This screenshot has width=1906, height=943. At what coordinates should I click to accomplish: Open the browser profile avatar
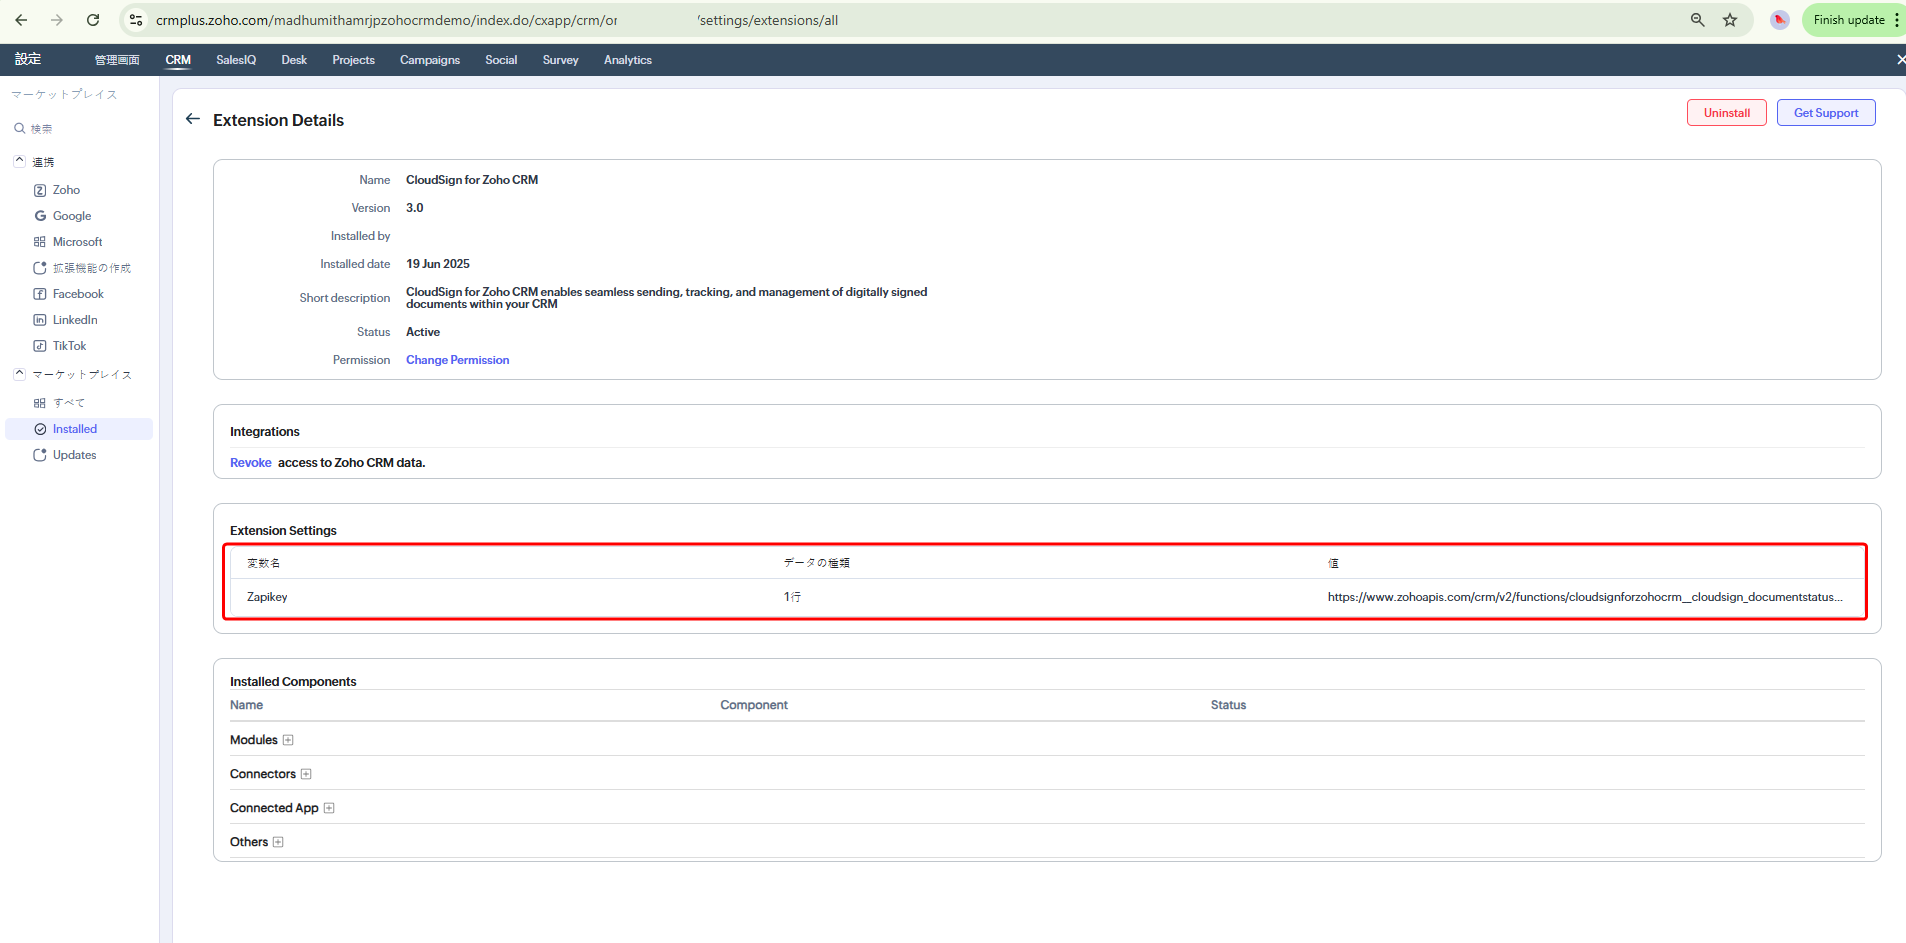click(x=1780, y=20)
